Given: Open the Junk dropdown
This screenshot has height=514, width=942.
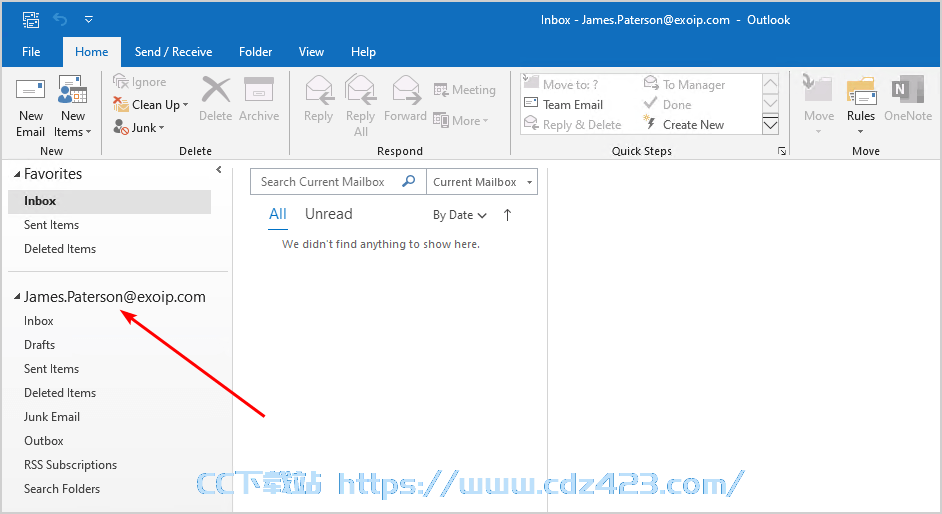Looking at the screenshot, I should (x=139, y=127).
